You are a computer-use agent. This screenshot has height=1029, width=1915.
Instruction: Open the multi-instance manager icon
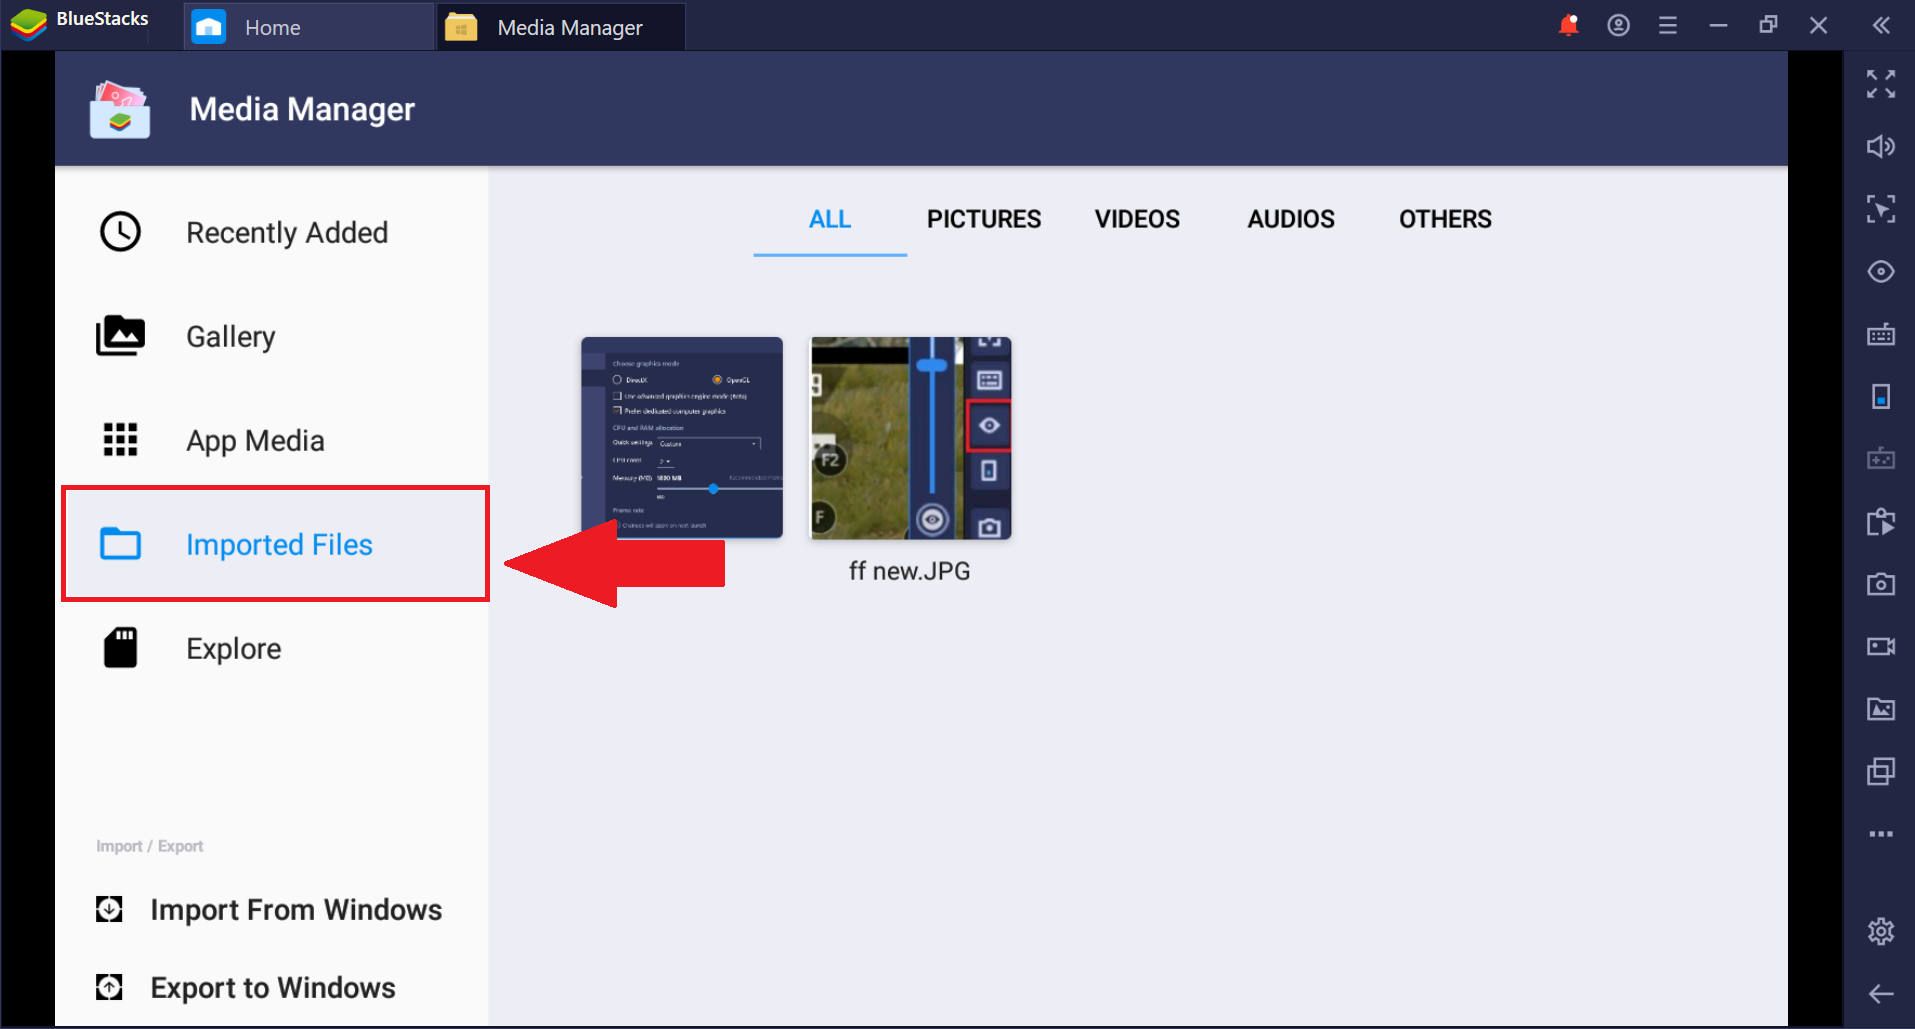[x=1881, y=772]
